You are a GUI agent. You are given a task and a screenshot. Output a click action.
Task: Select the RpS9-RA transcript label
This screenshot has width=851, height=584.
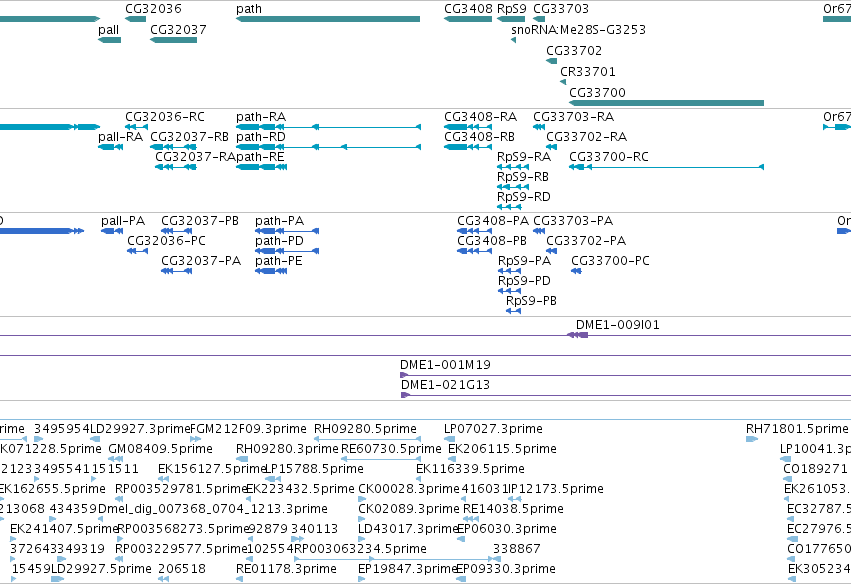524,157
